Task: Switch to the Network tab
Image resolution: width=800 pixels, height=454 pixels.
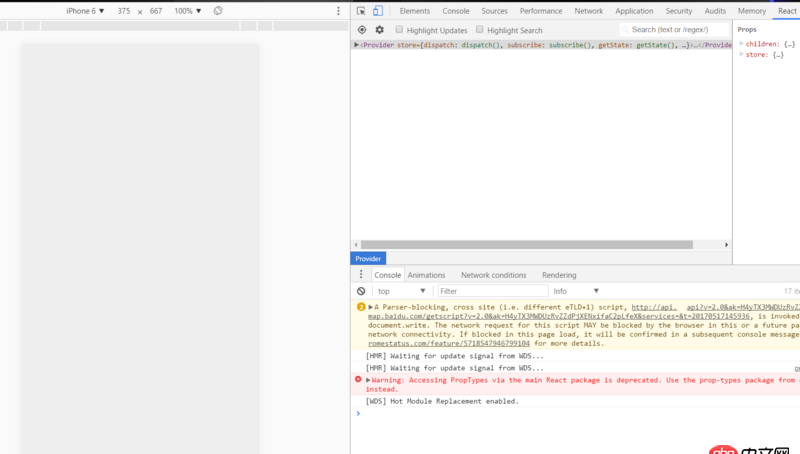Action: tap(588, 11)
